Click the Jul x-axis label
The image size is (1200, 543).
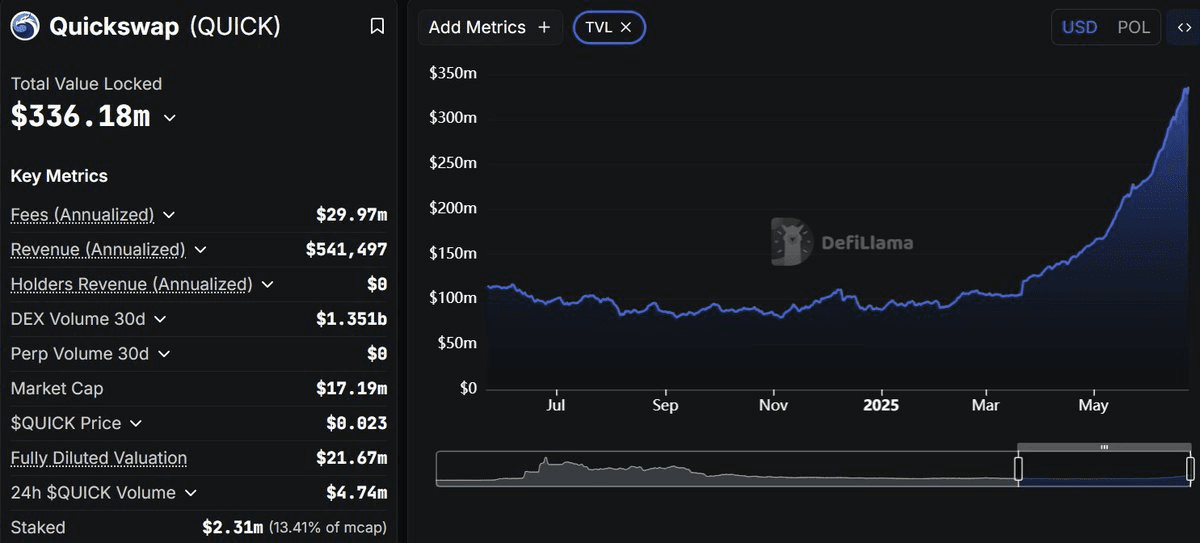pos(556,405)
